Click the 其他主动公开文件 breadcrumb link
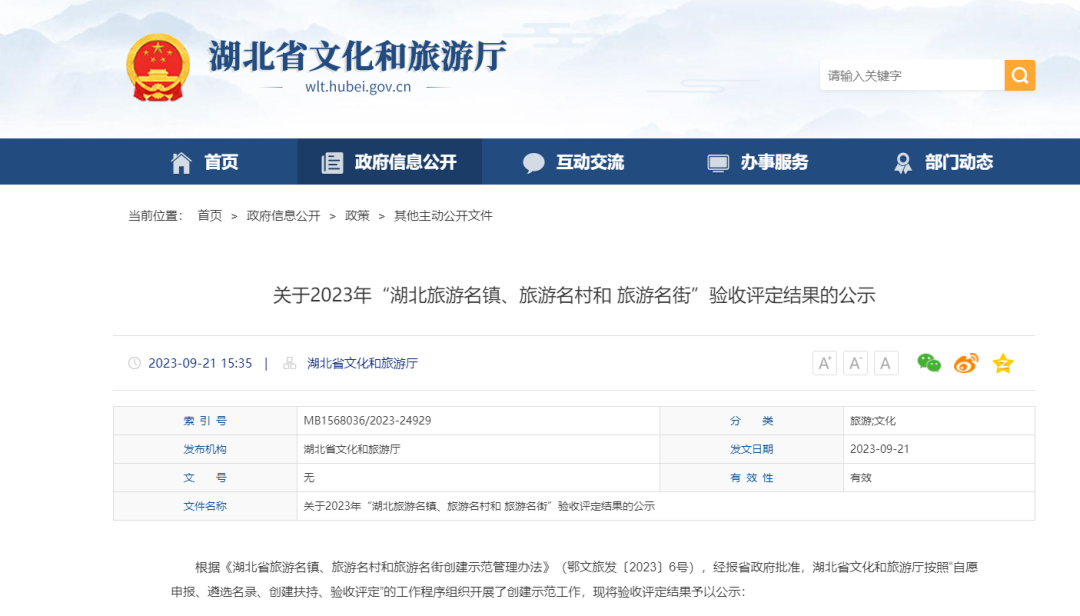1080x616 pixels. point(443,216)
